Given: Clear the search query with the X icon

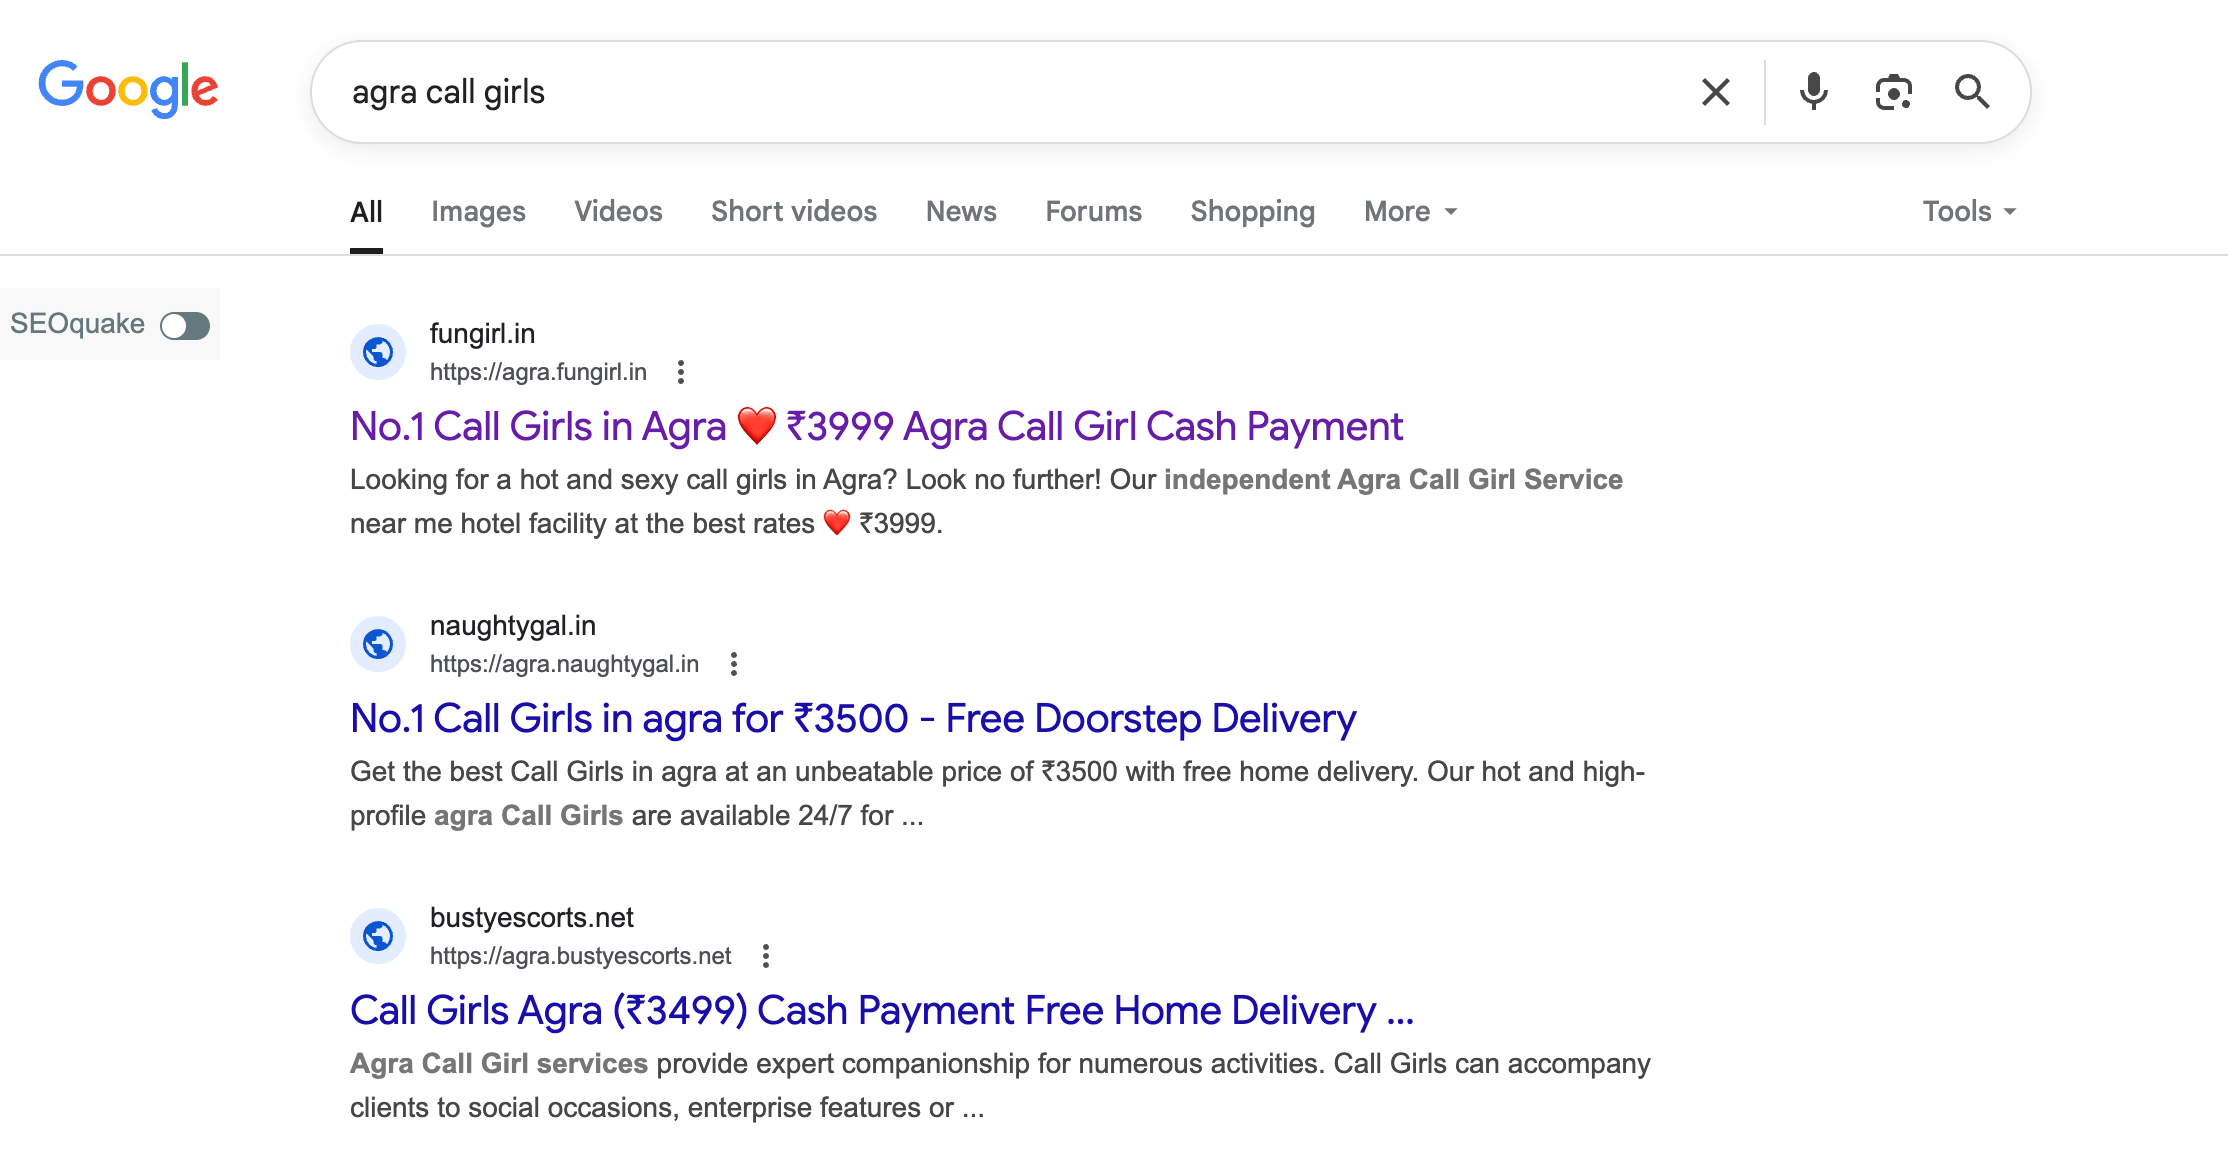Looking at the screenshot, I should pyautogui.click(x=1714, y=91).
